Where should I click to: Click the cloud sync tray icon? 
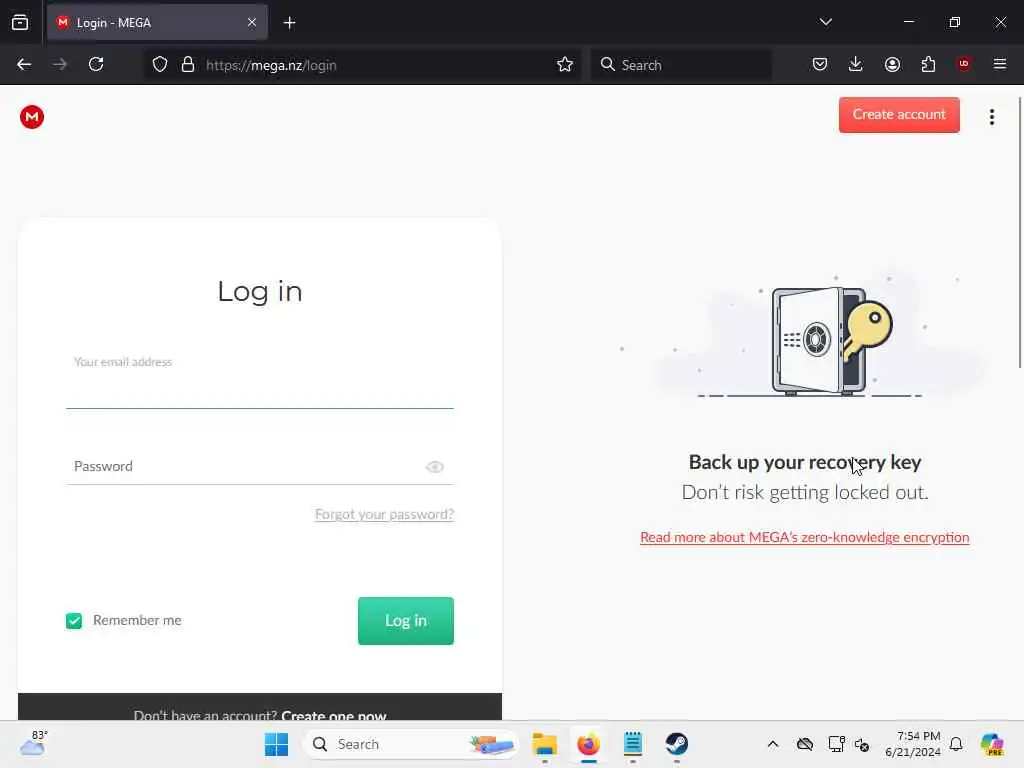pos(805,744)
